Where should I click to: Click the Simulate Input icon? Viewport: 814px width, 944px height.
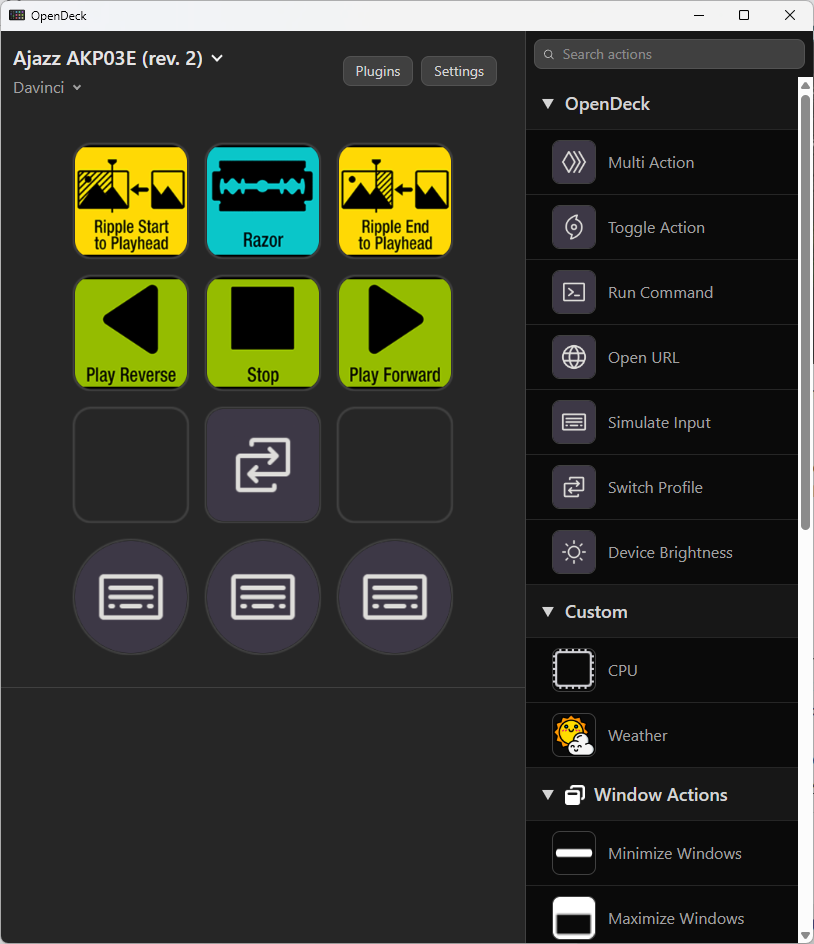click(x=574, y=422)
